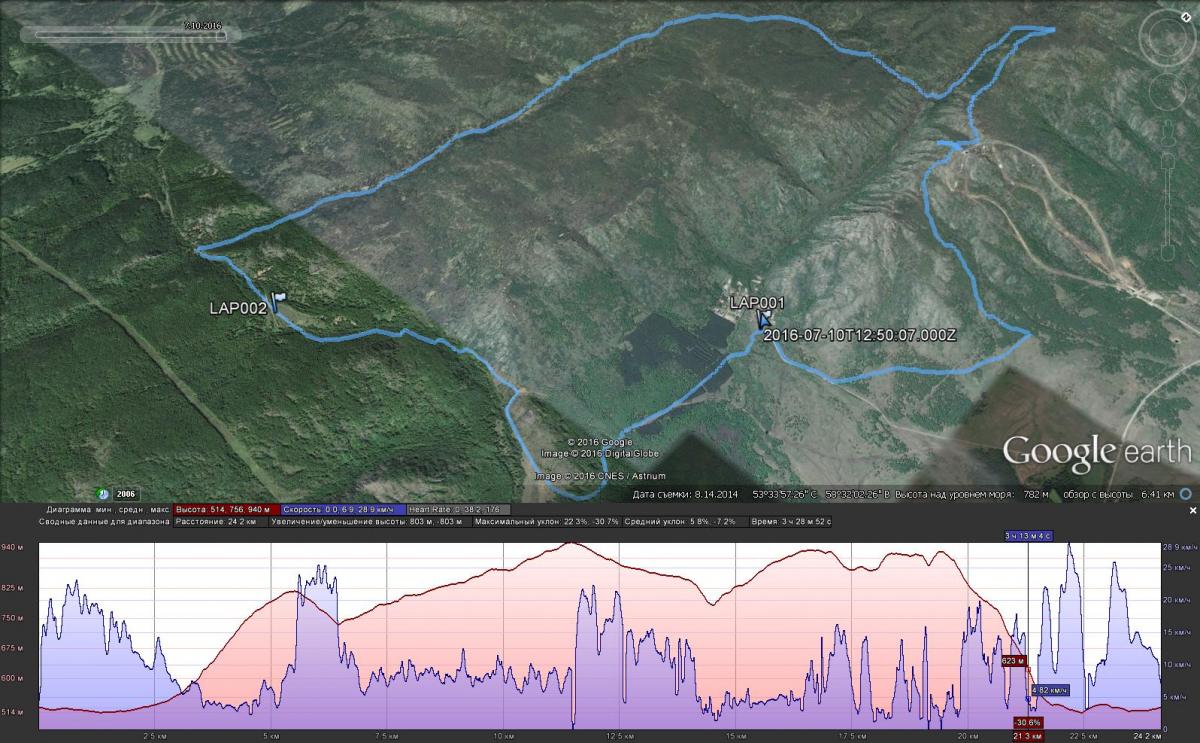1200x743 pixels.
Task: Click the 2006 imagery year button
Action: click(x=125, y=493)
